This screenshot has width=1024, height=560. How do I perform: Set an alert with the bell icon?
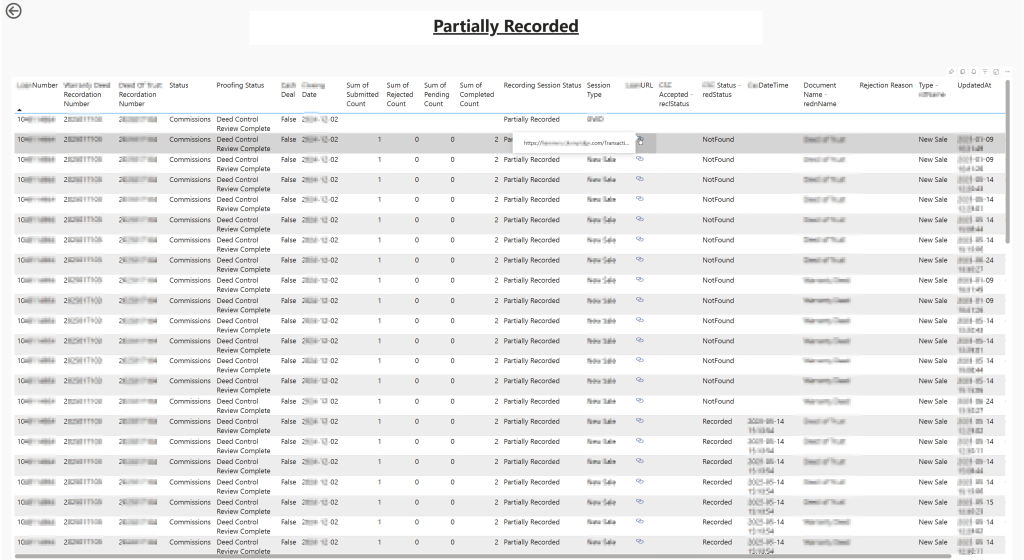coord(974,72)
